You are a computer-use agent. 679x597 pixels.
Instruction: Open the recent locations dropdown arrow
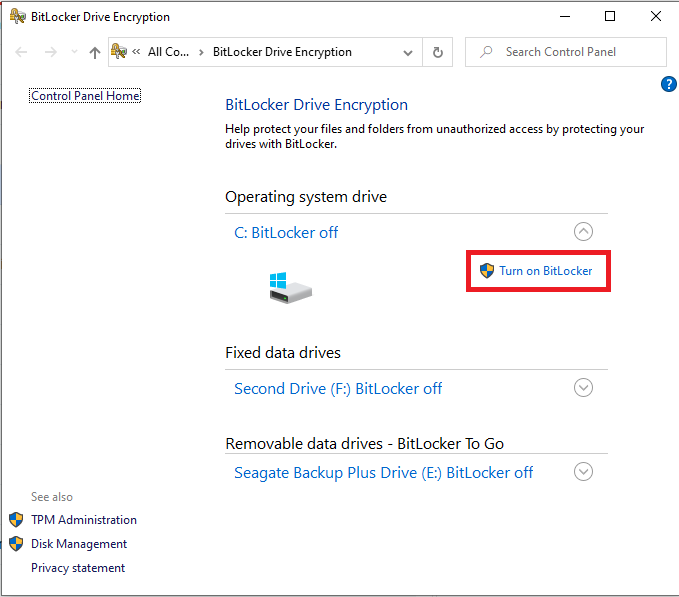click(74, 52)
